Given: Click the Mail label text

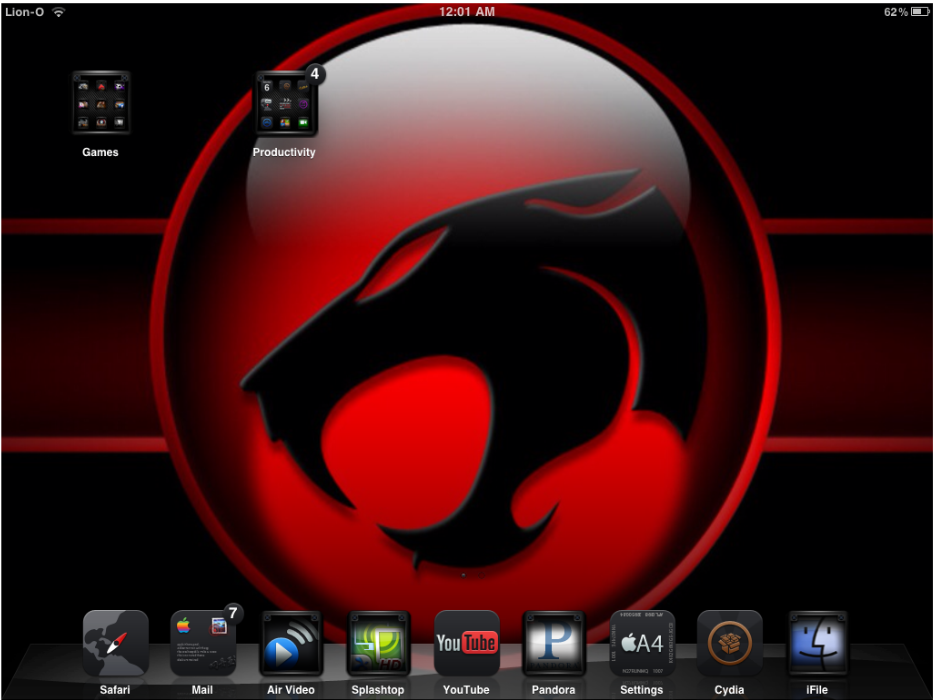Looking at the screenshot, I should pyautogui.click(x=202, y=689).
